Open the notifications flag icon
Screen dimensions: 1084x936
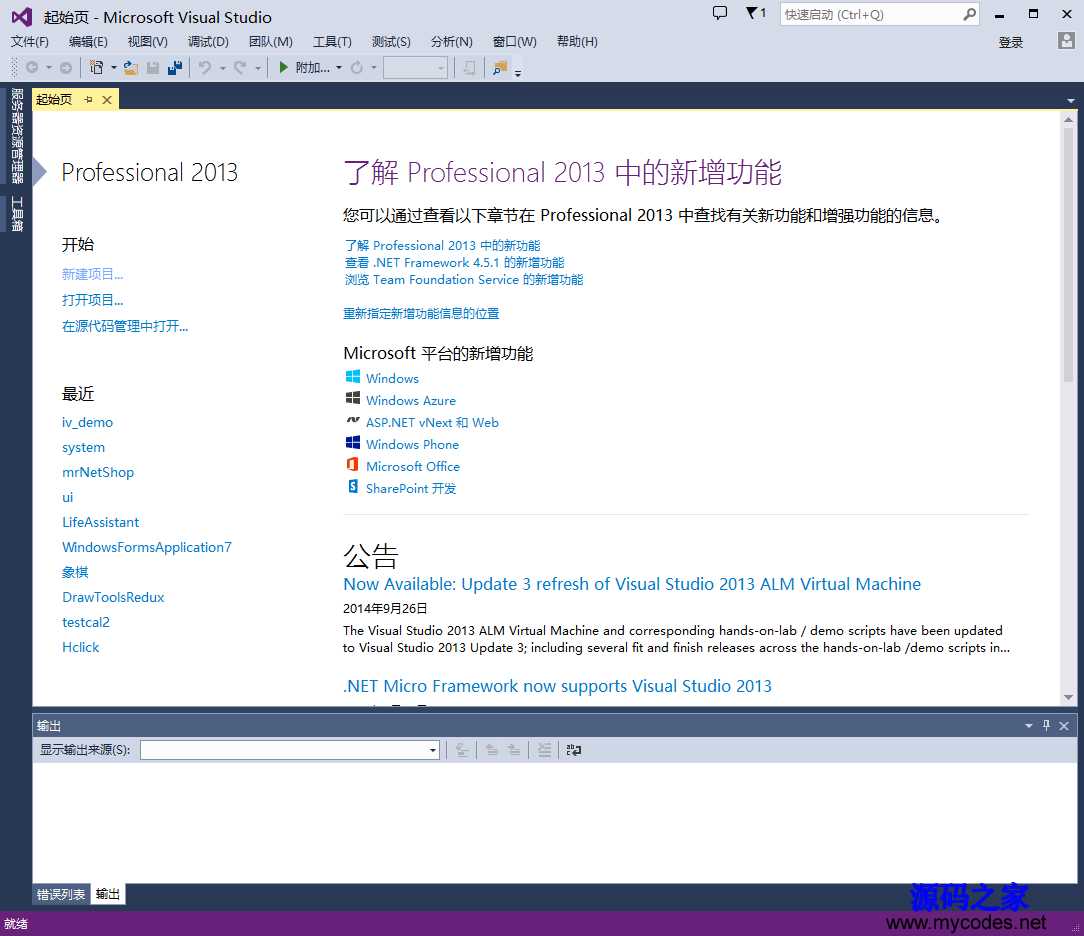point(755,13)
